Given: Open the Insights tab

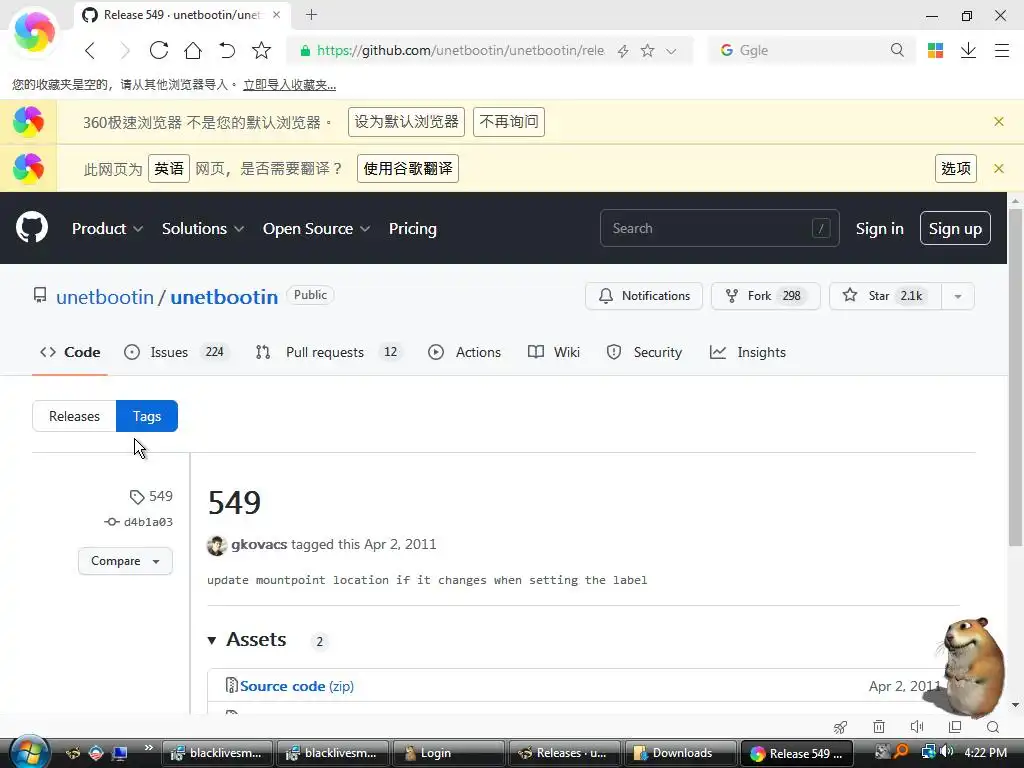Looking at the screenshot, I should [x=748, y=353].
